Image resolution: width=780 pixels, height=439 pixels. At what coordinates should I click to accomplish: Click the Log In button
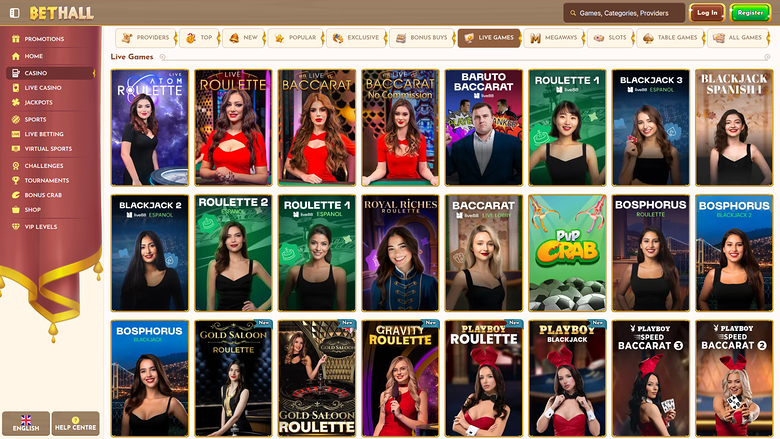click(x=707, y=13)
